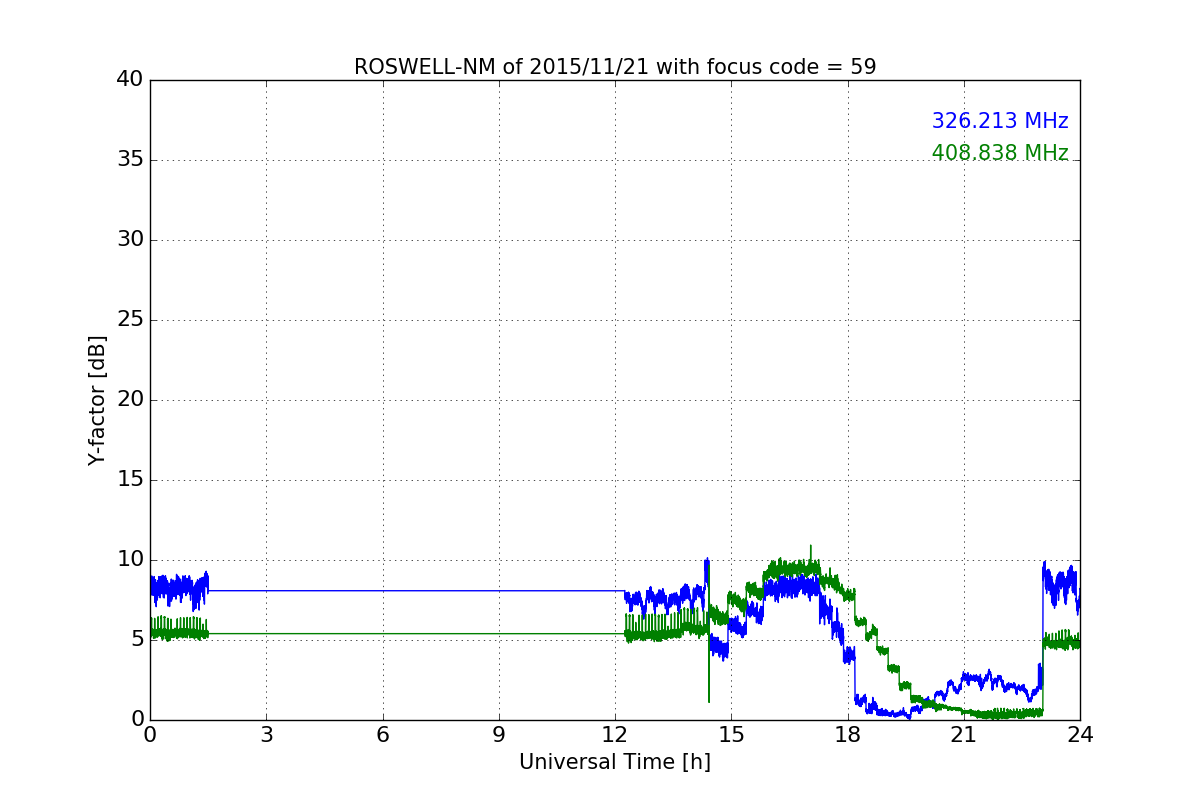This screenshot has width=1200, height=800.
Task: Click y-axis tick label 10
Action: (130, 560)
